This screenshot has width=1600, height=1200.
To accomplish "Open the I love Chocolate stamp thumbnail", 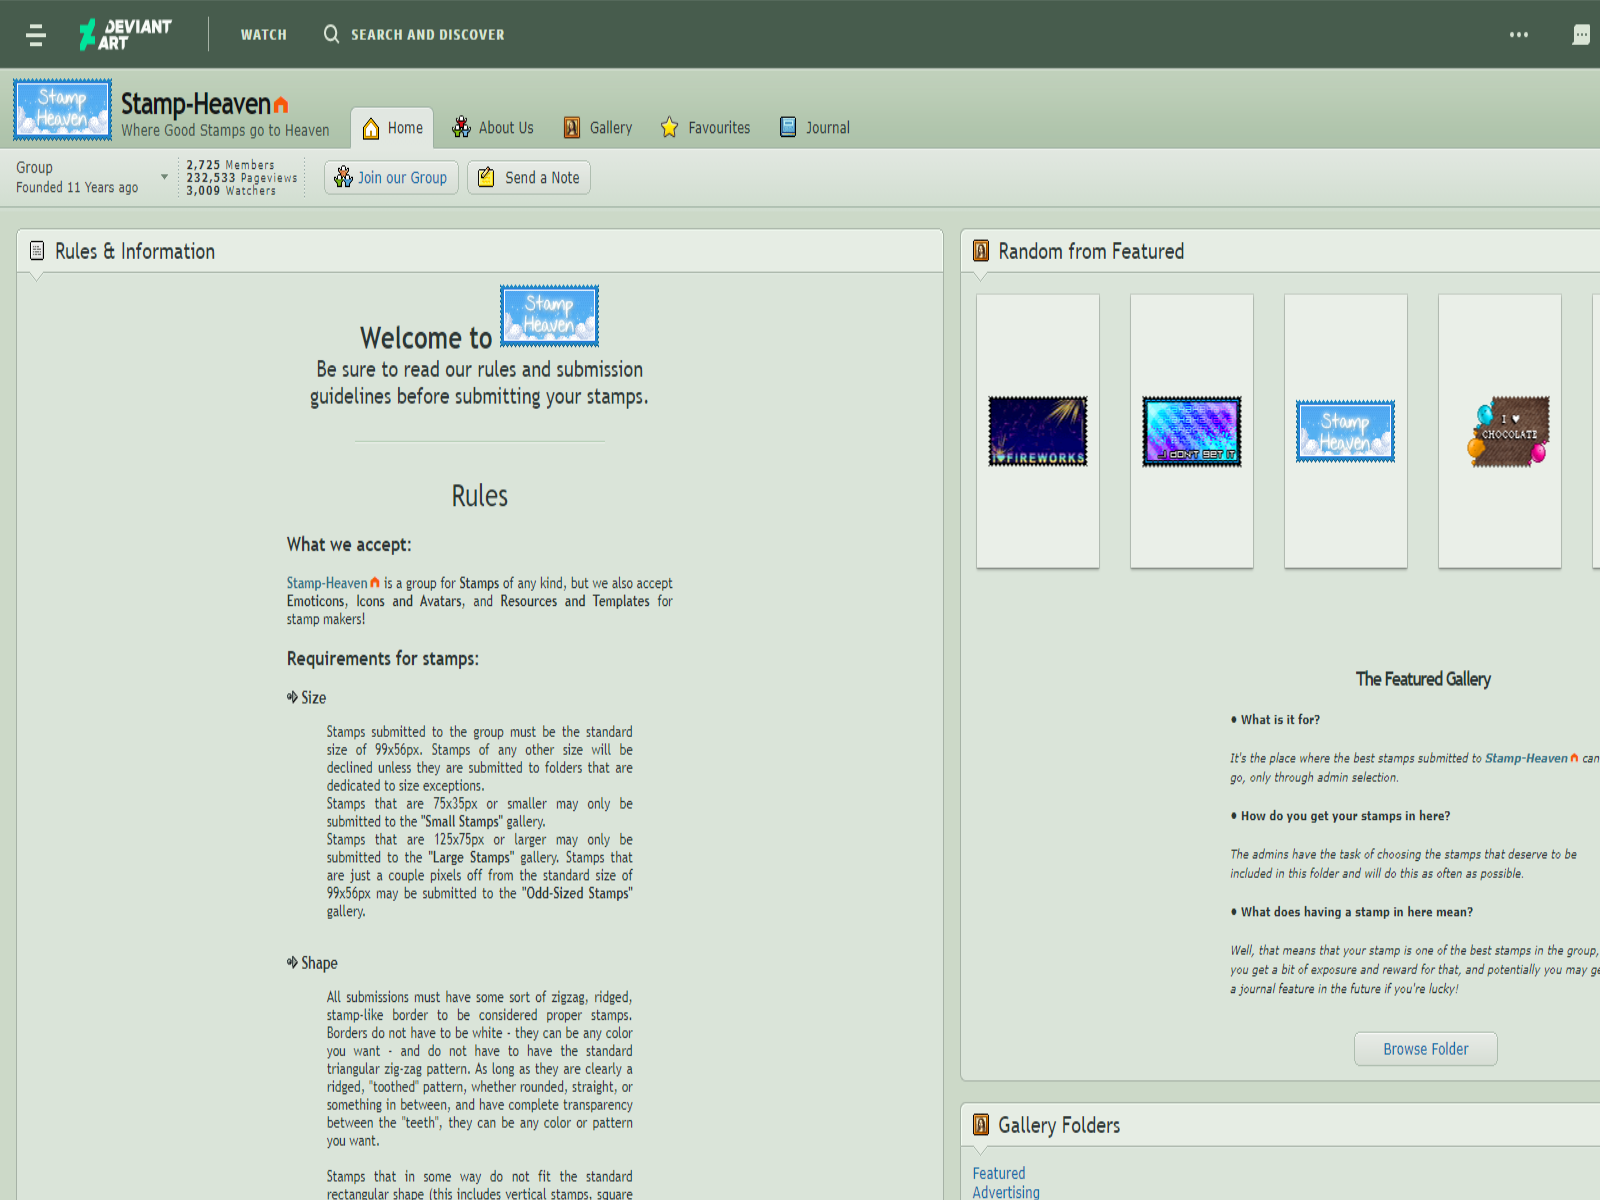I will coord(1508,431).
